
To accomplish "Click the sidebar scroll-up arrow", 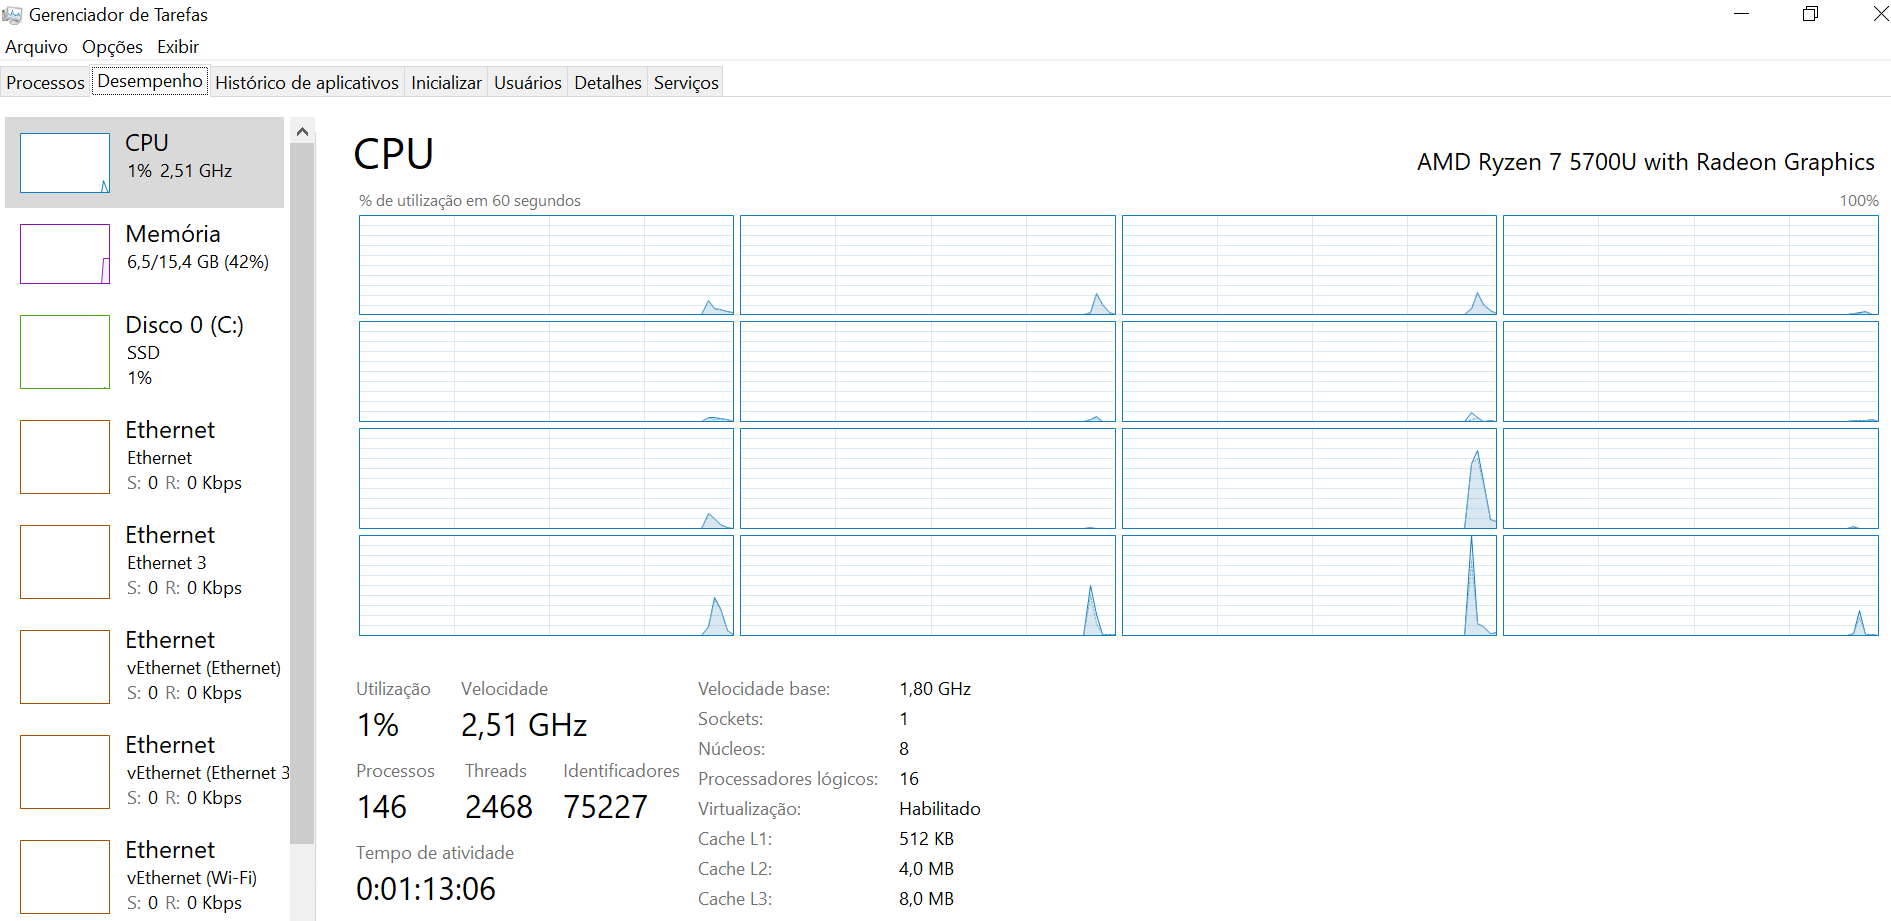I will click(302, 131).
